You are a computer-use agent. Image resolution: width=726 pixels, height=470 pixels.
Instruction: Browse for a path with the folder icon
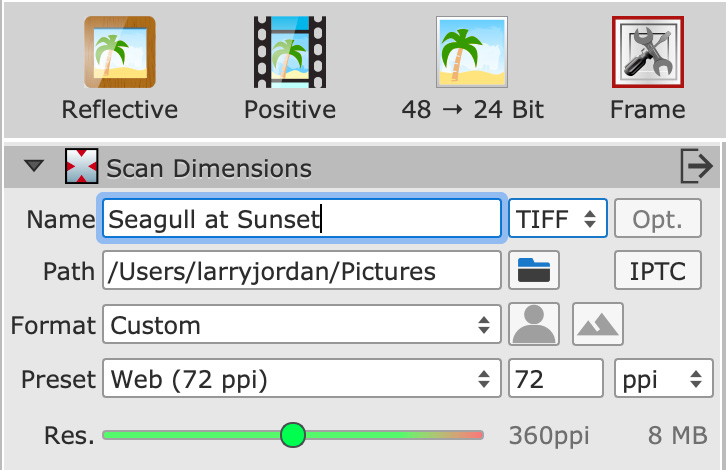pos(534,270)
